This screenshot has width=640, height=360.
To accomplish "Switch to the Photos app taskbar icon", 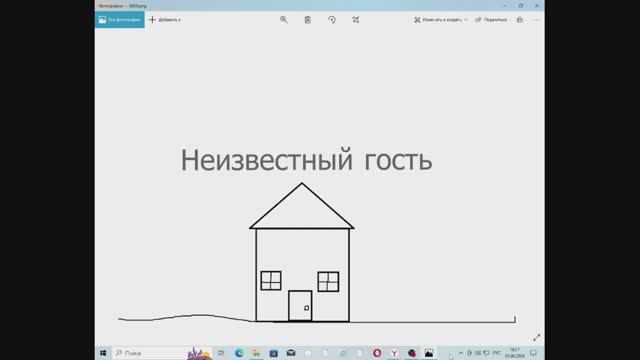I will (429, 353).
